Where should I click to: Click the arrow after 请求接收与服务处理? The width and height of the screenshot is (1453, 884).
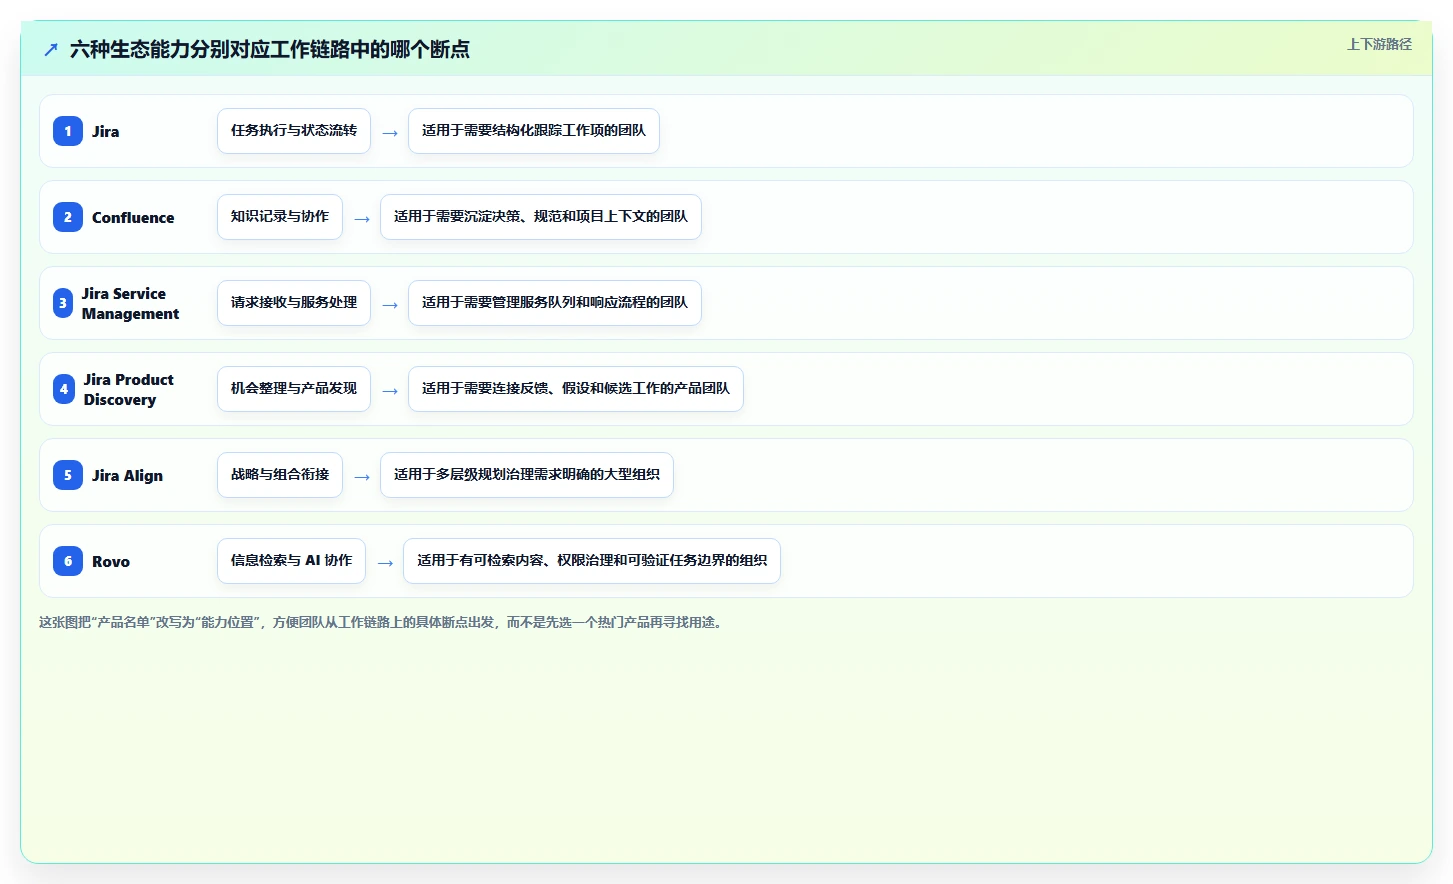pyautogui.click(x=390, y=305)
